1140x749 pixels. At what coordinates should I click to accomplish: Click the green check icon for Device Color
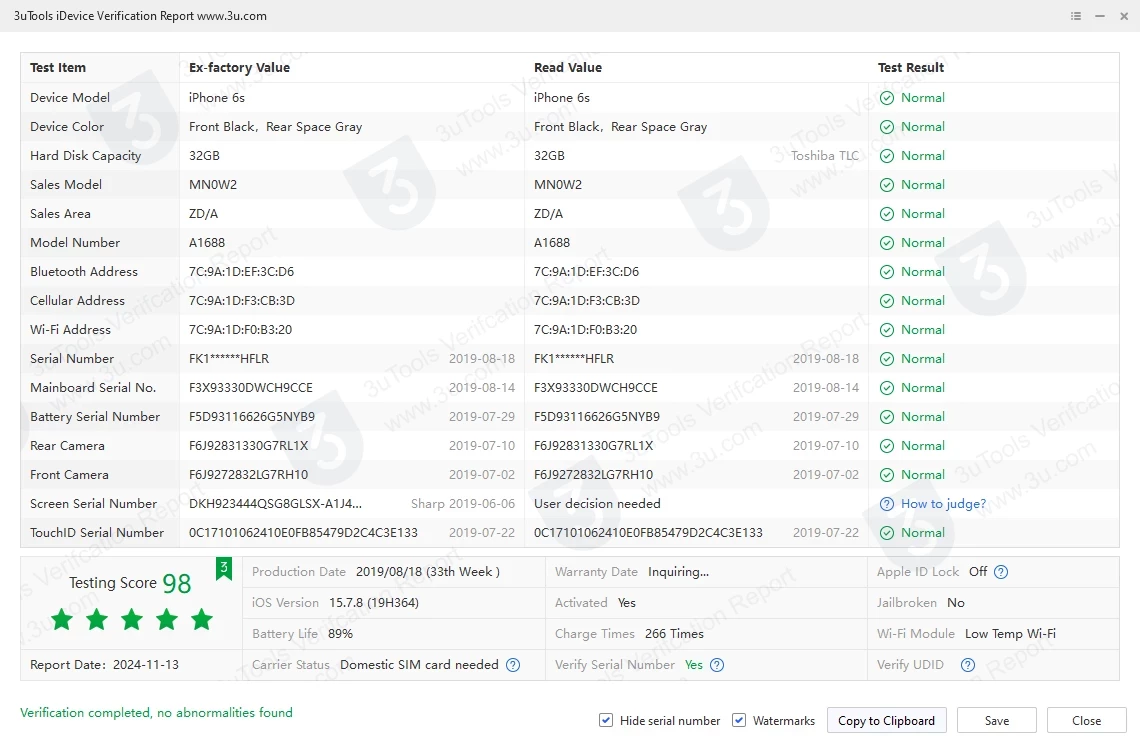click(887, 127)
